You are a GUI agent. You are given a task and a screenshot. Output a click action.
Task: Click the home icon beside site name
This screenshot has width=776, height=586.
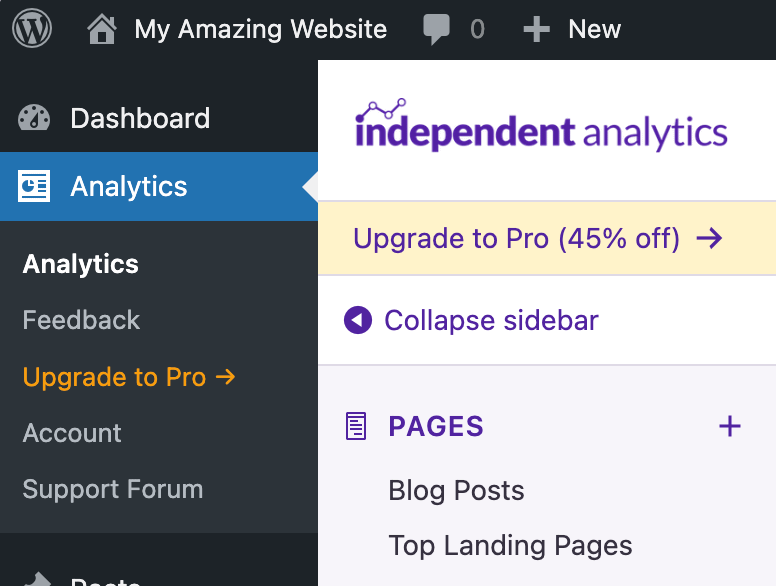(x=102, y=29)
